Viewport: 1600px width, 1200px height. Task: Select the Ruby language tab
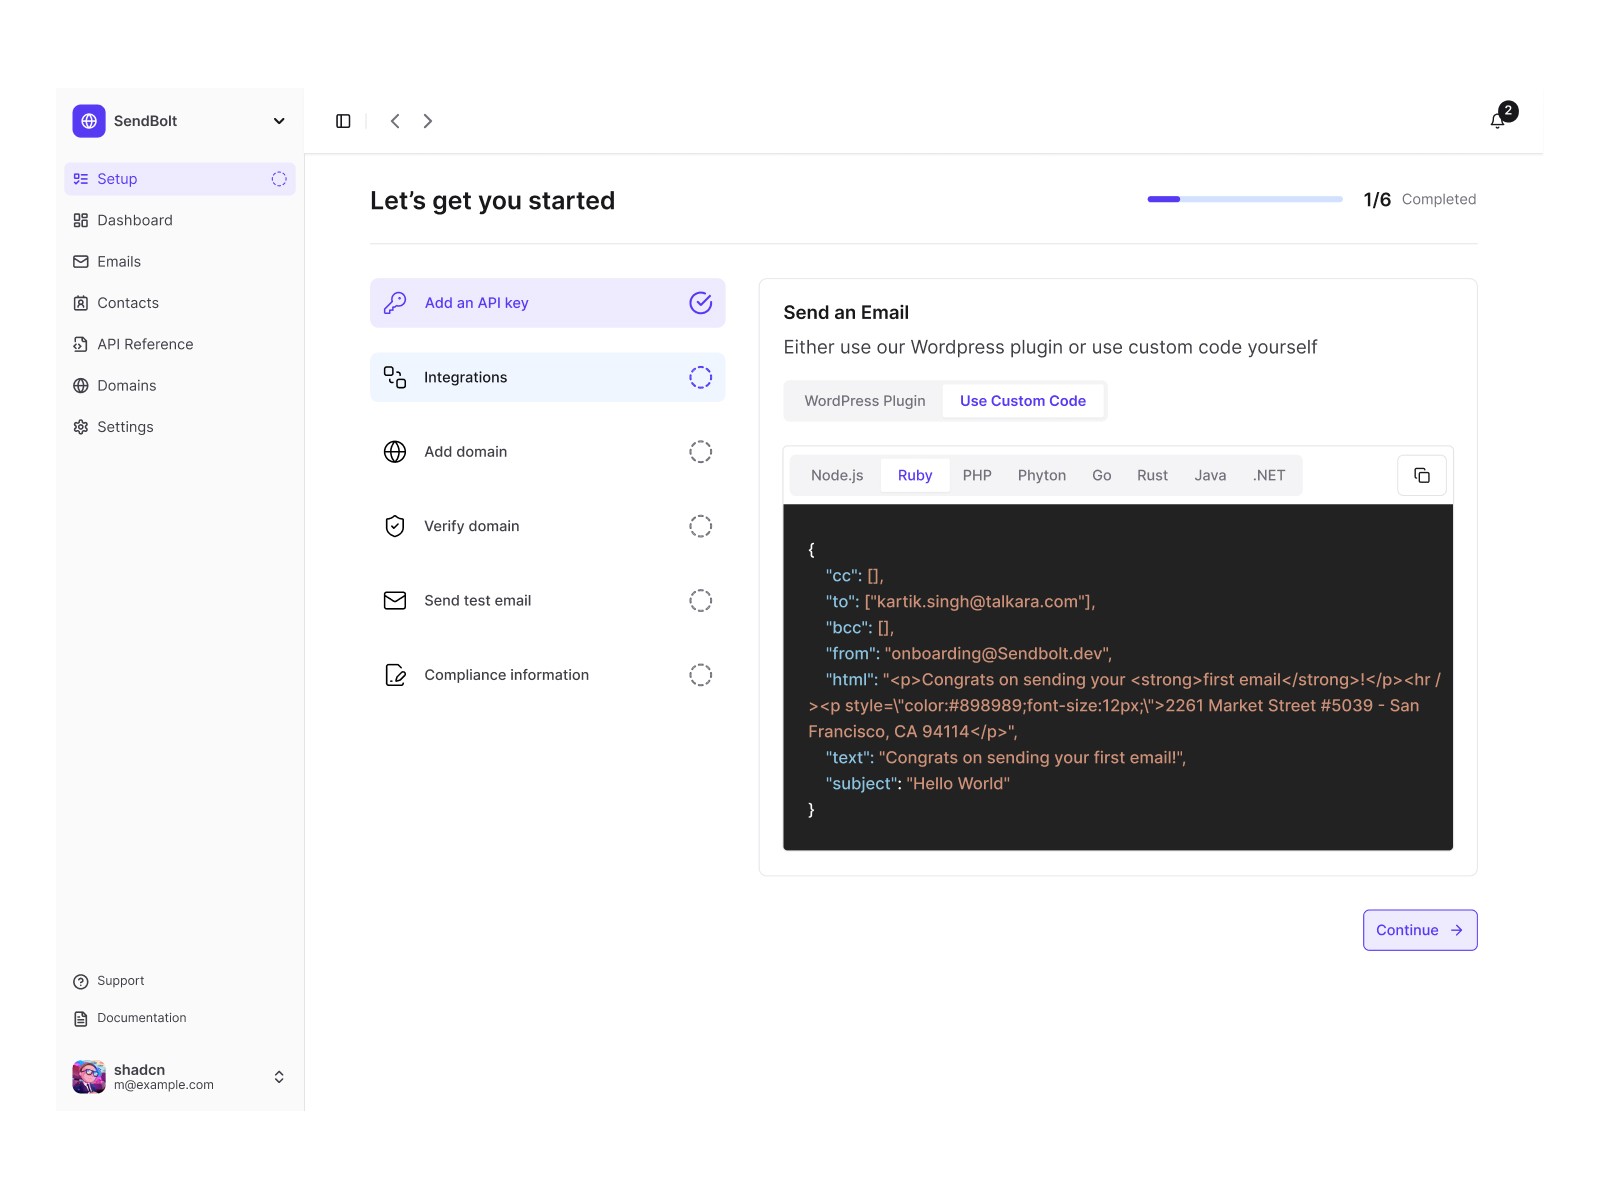tap(914, 475)
